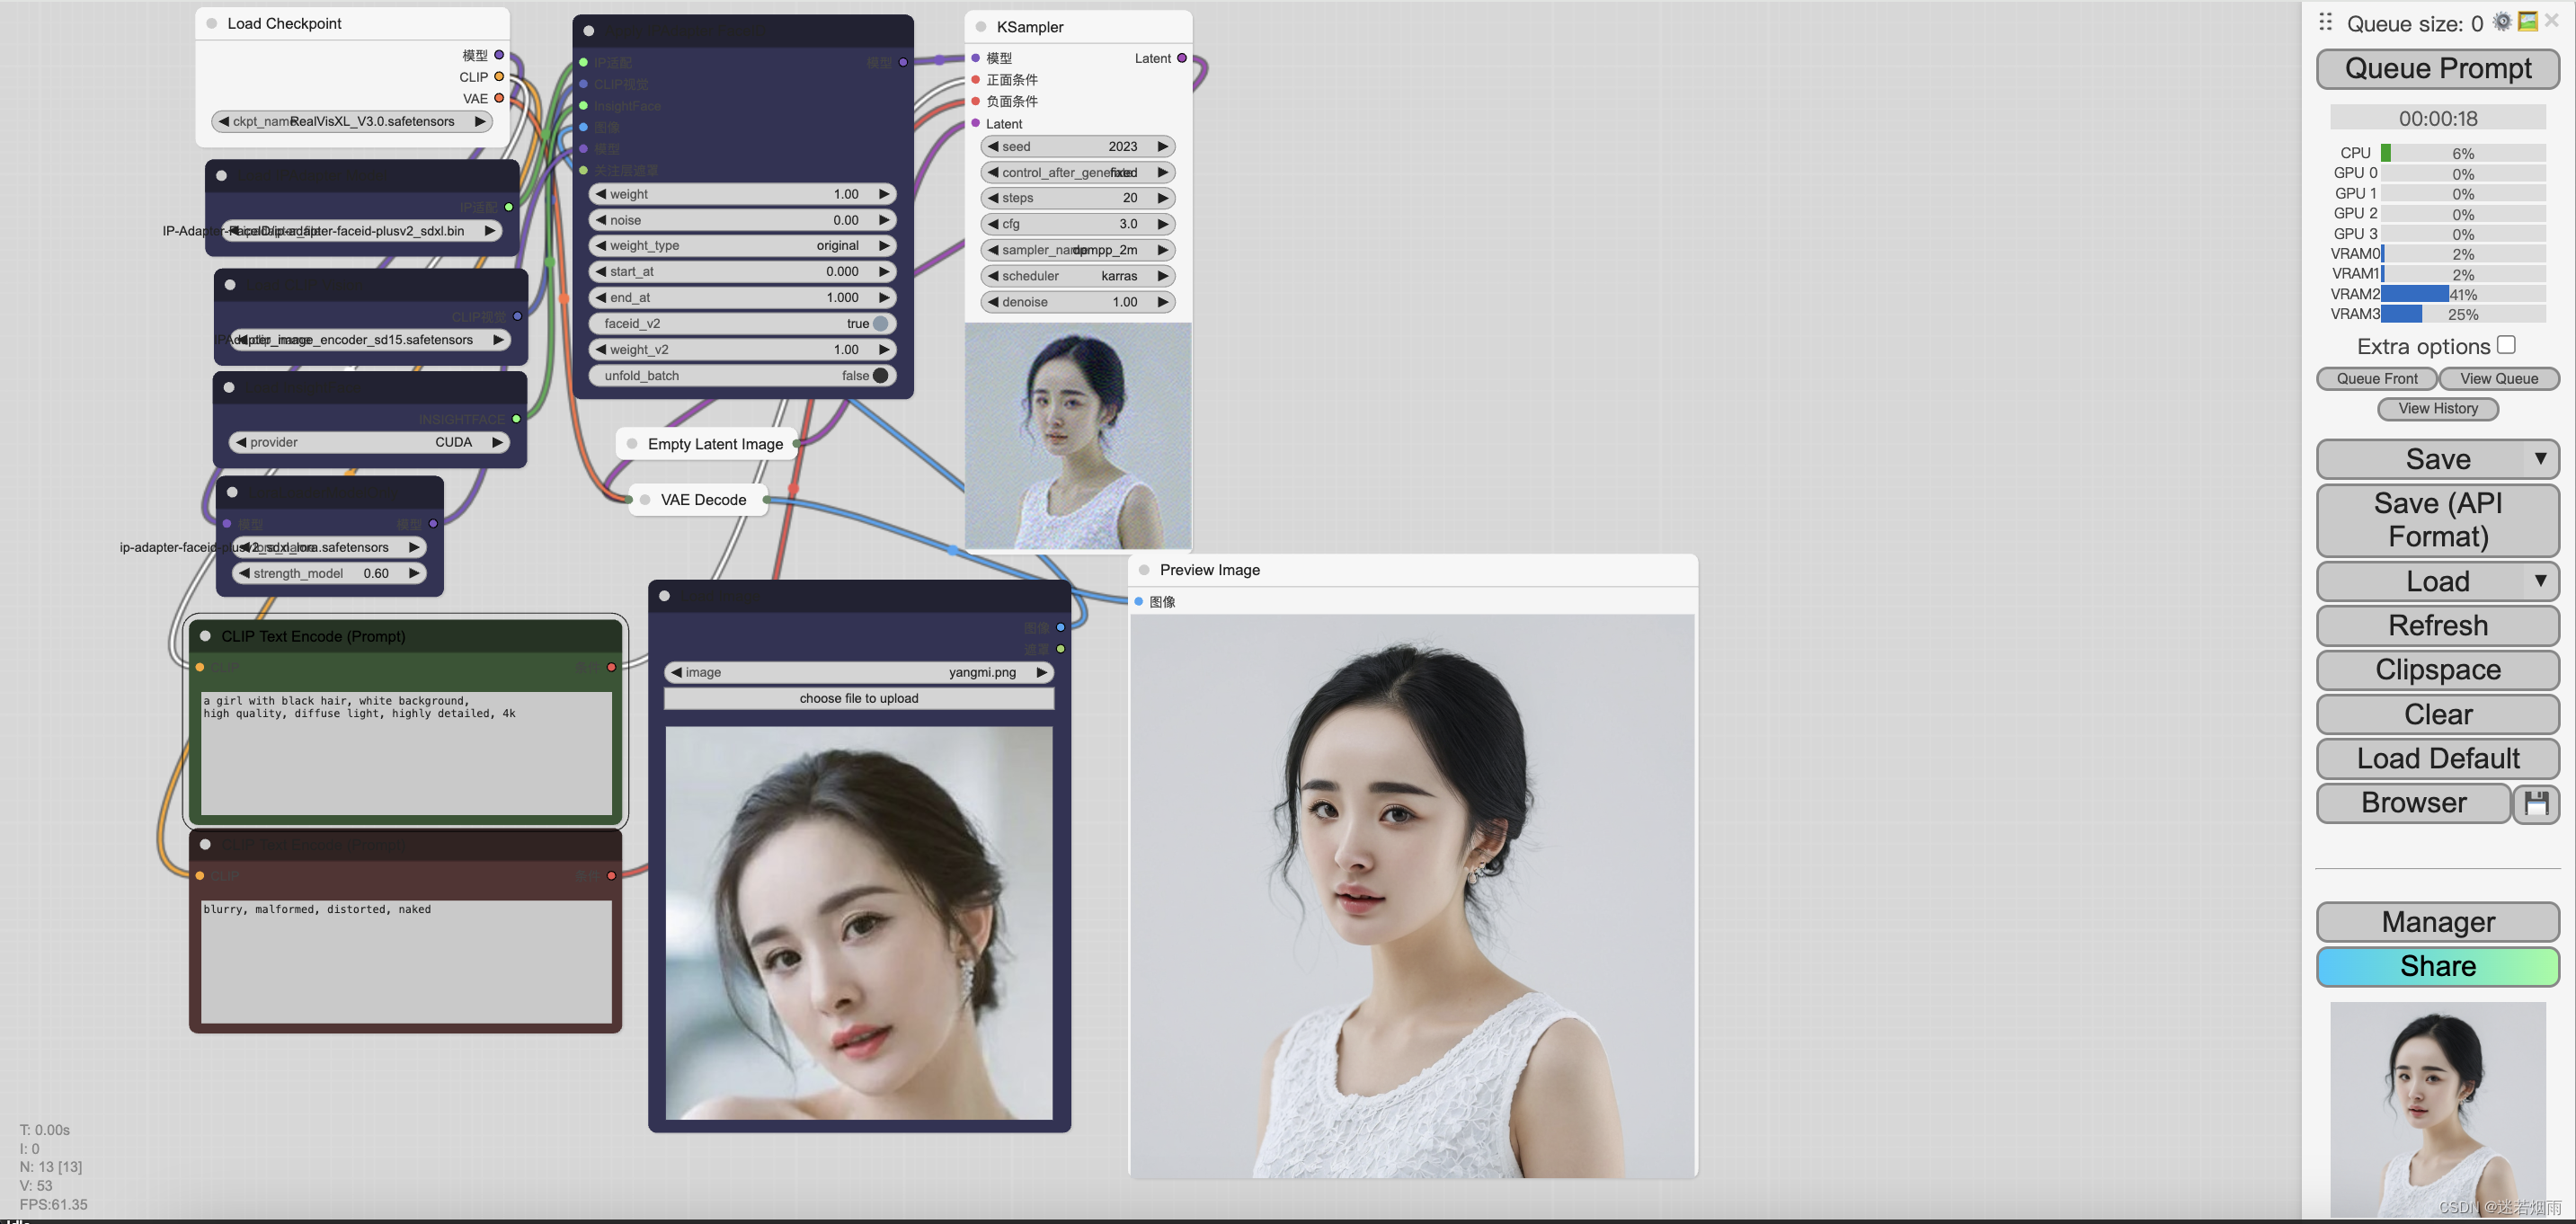This screenshot has height=1224, width=2576.
Task: Open the Save button dropdown arrow
Action: (2541, 459)
